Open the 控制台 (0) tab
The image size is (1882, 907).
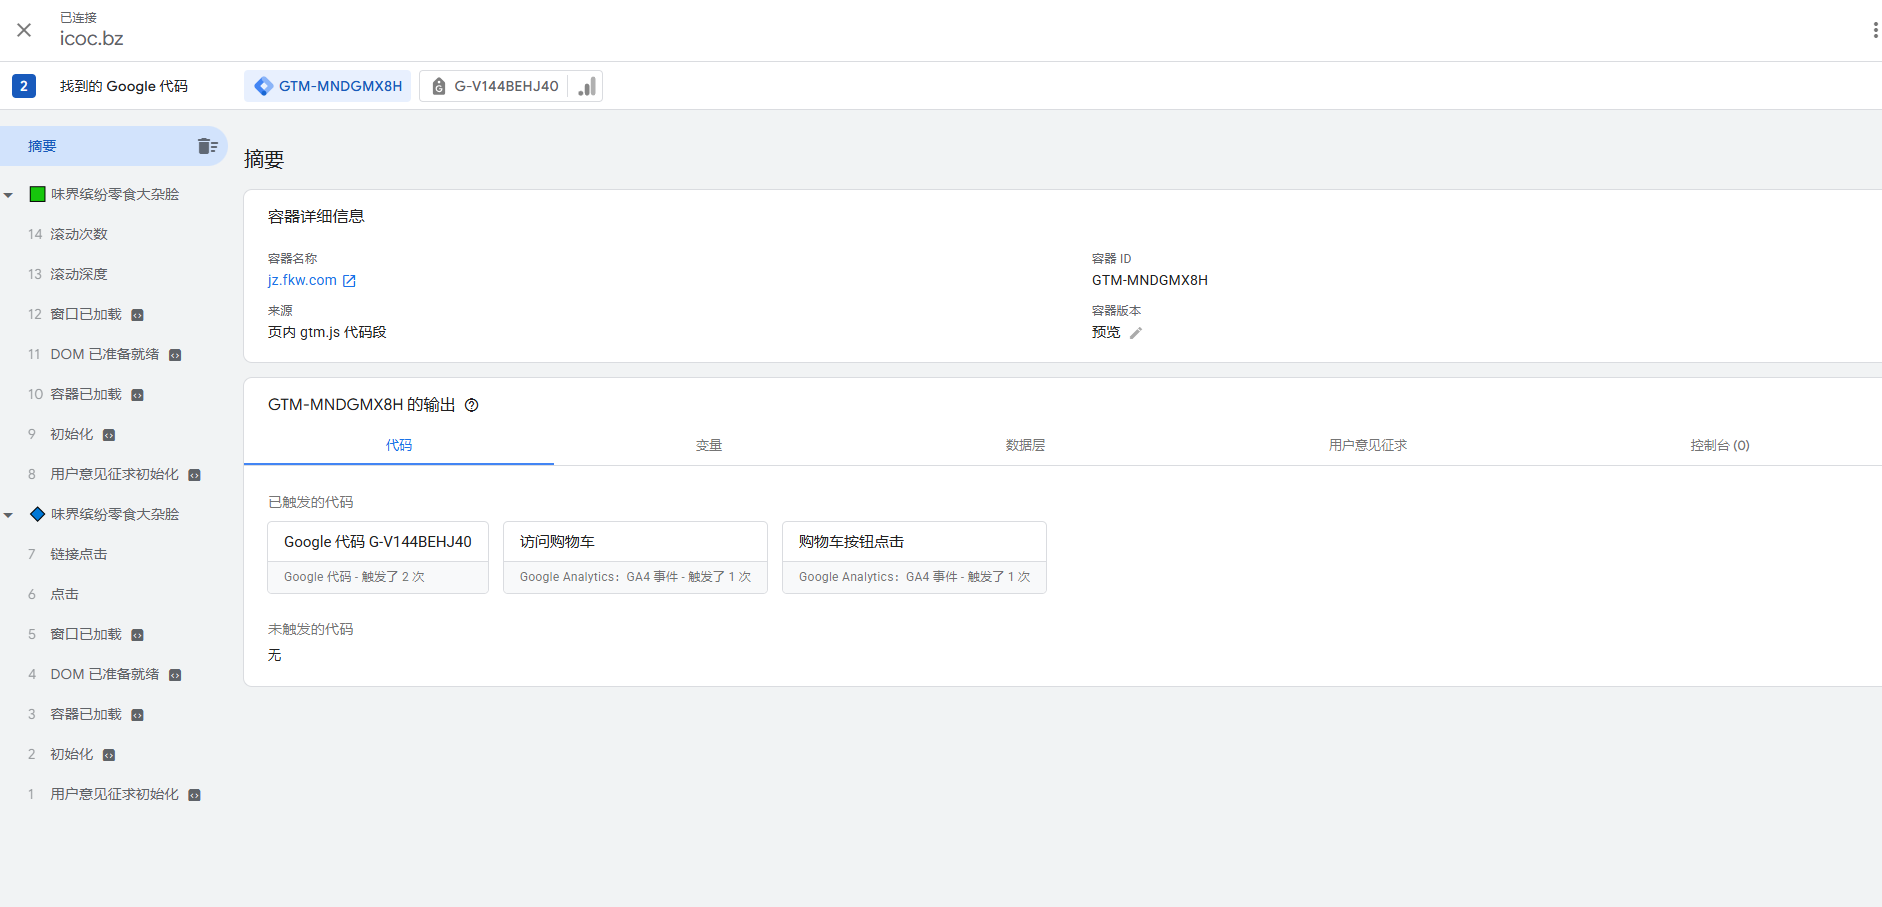1719,445
